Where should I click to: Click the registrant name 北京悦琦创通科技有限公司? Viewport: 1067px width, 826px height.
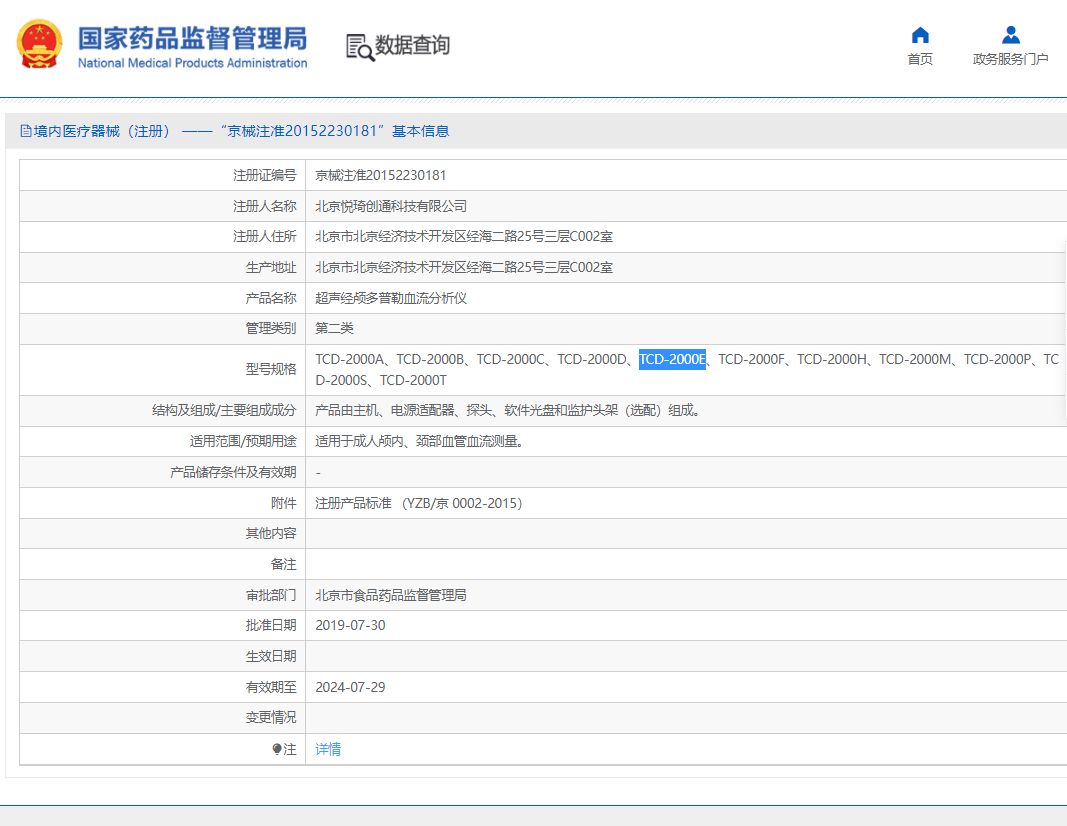coord(391,206)
